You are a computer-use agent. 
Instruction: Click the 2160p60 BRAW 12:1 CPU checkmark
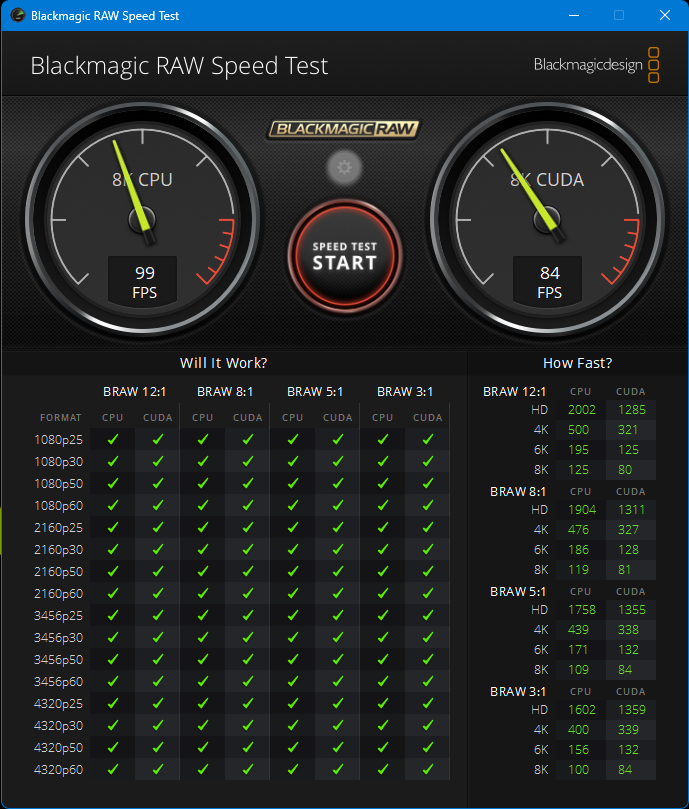pyautogui.click(x=113, y=593)
